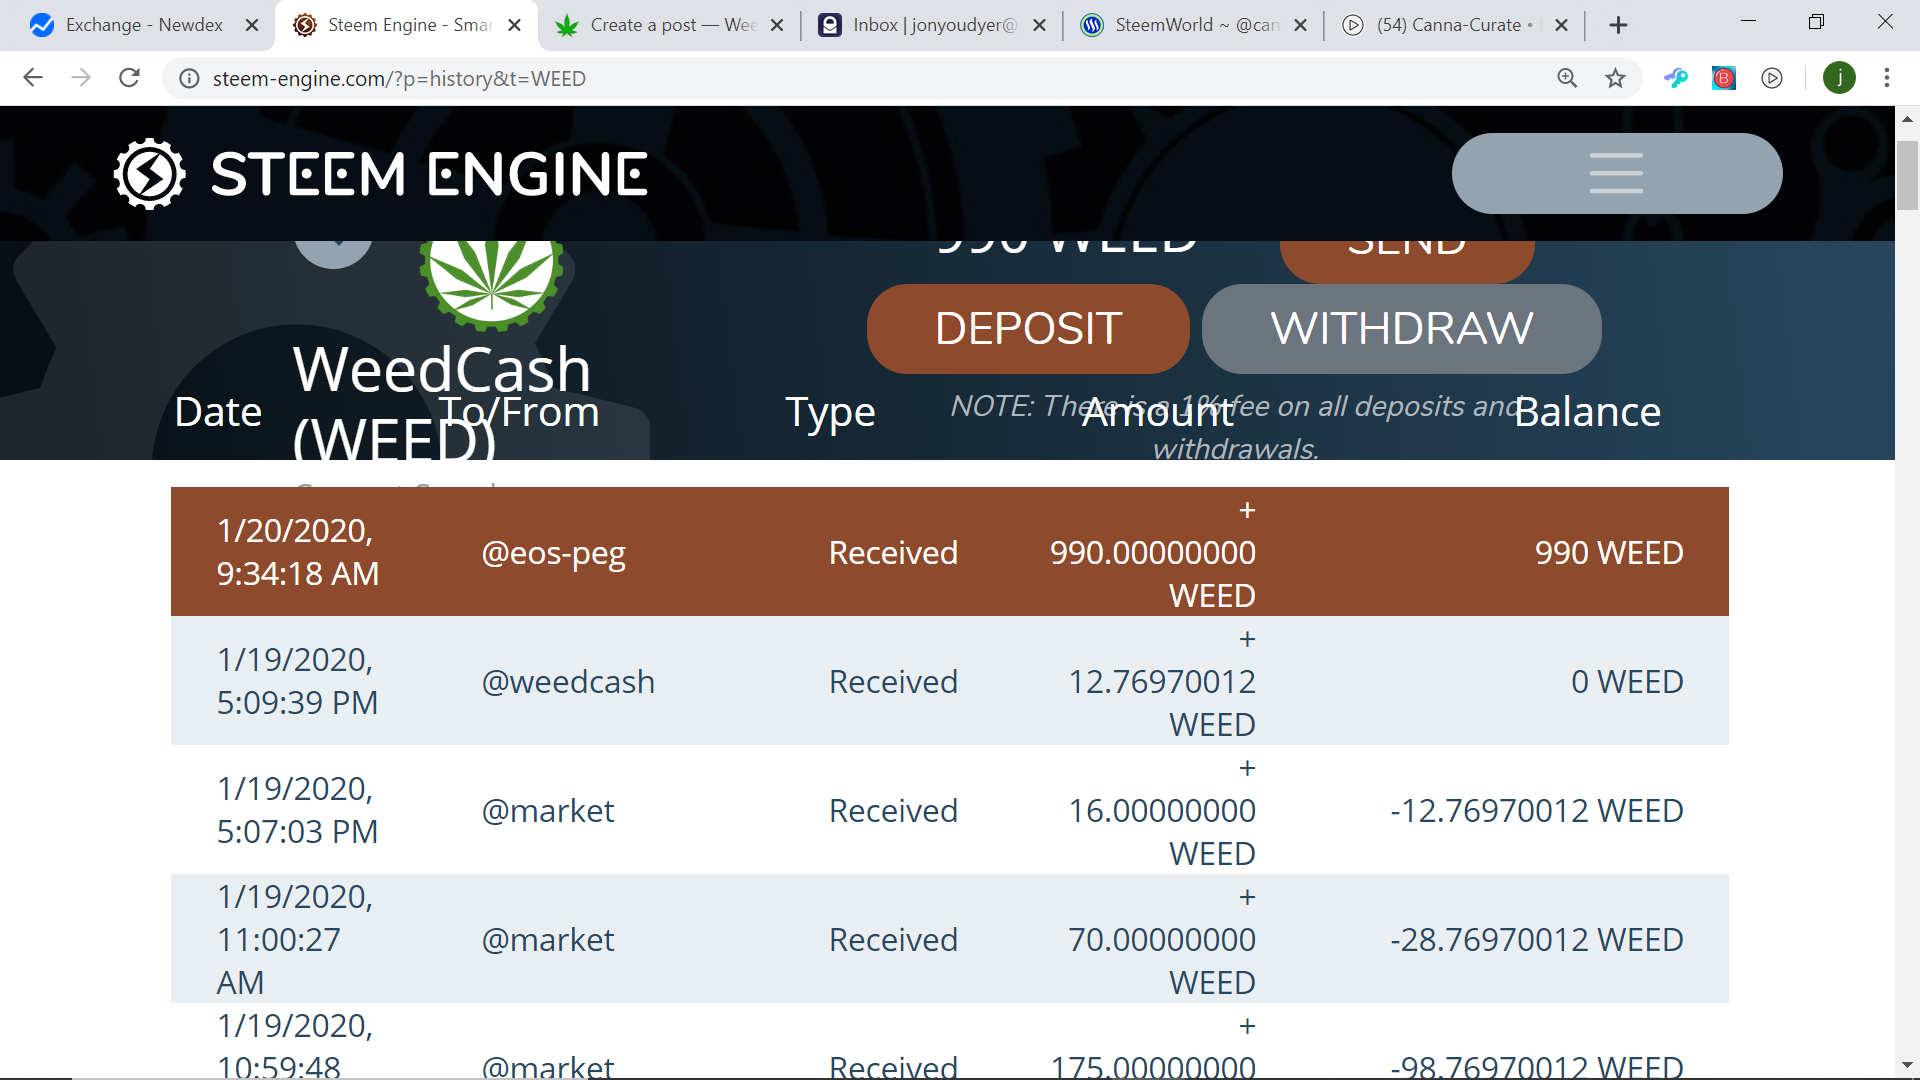This screenshot has width=1920, height=1080.
Task: Open the green profile avatar menu
Action: (1839, 78)
